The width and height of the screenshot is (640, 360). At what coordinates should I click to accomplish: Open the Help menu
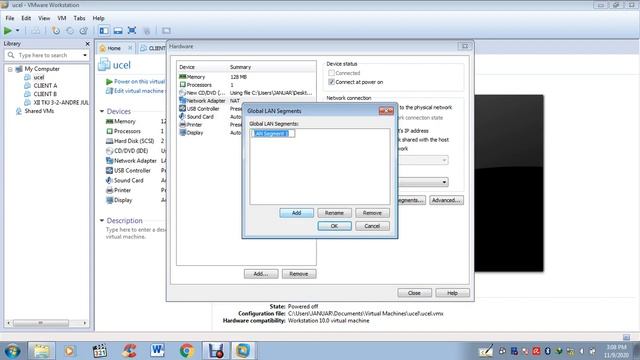[98, 18]
